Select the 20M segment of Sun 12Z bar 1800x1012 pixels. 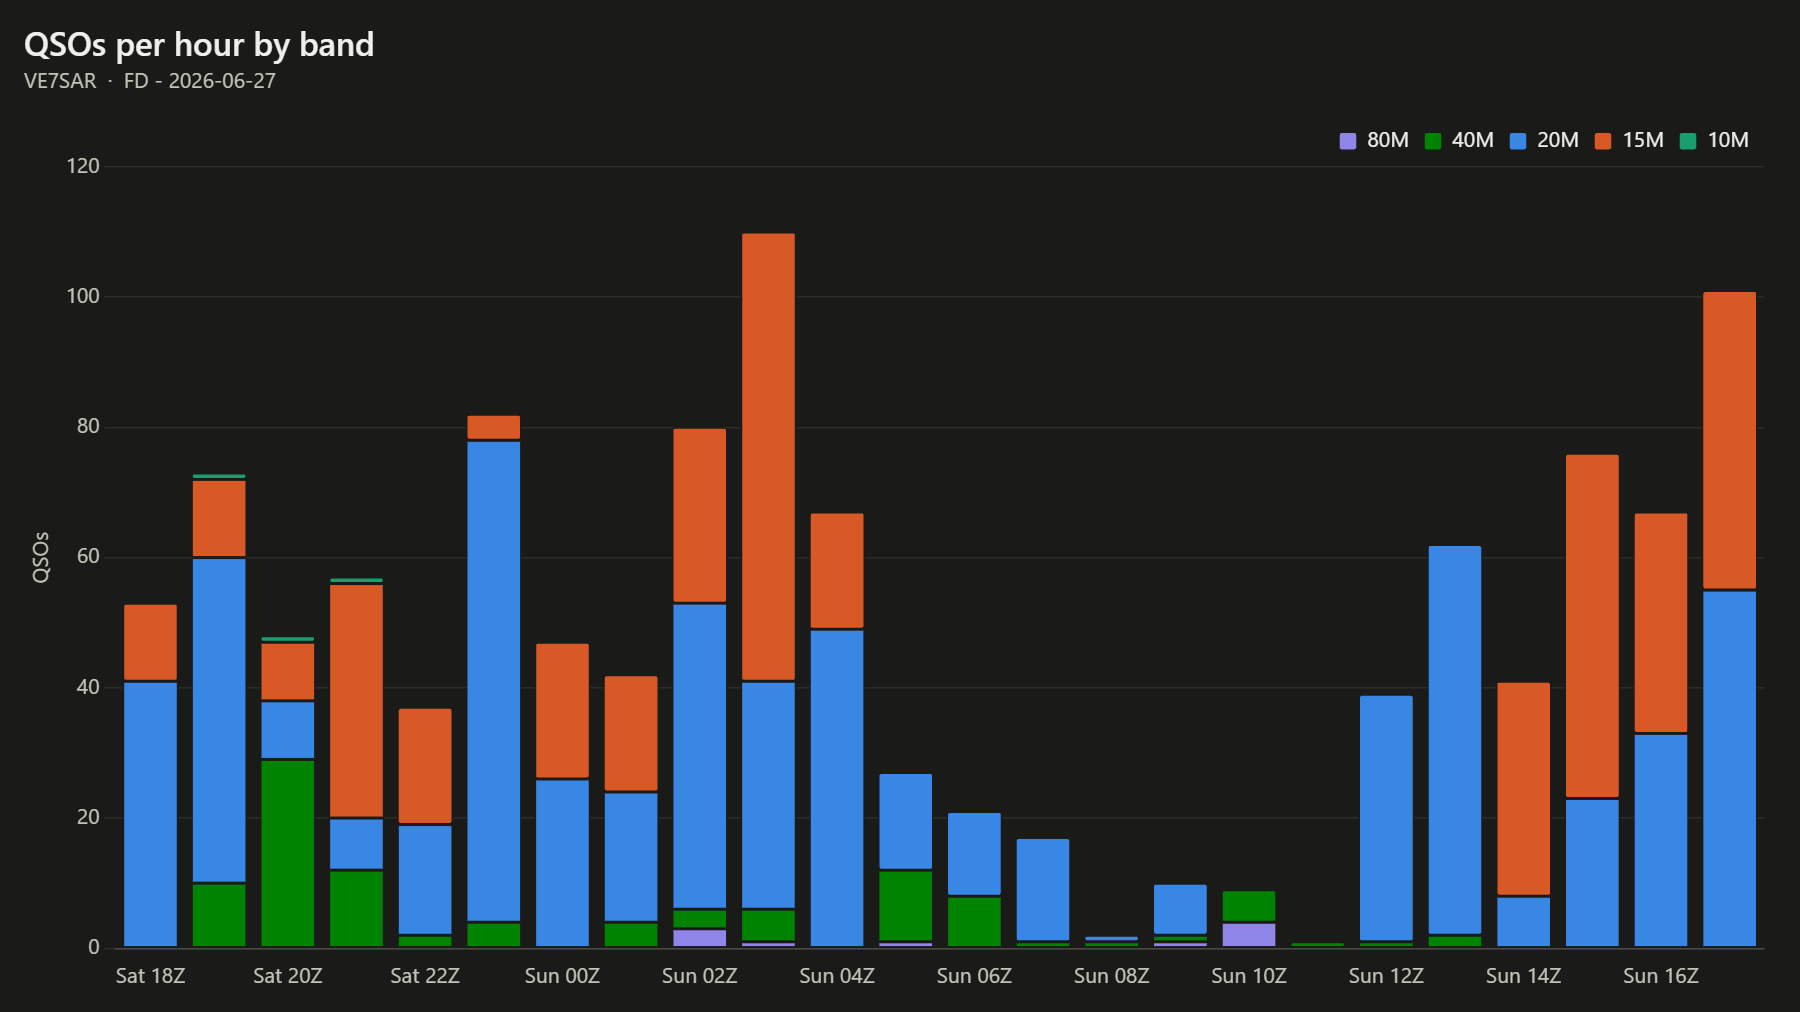(x=1386, y=818)
